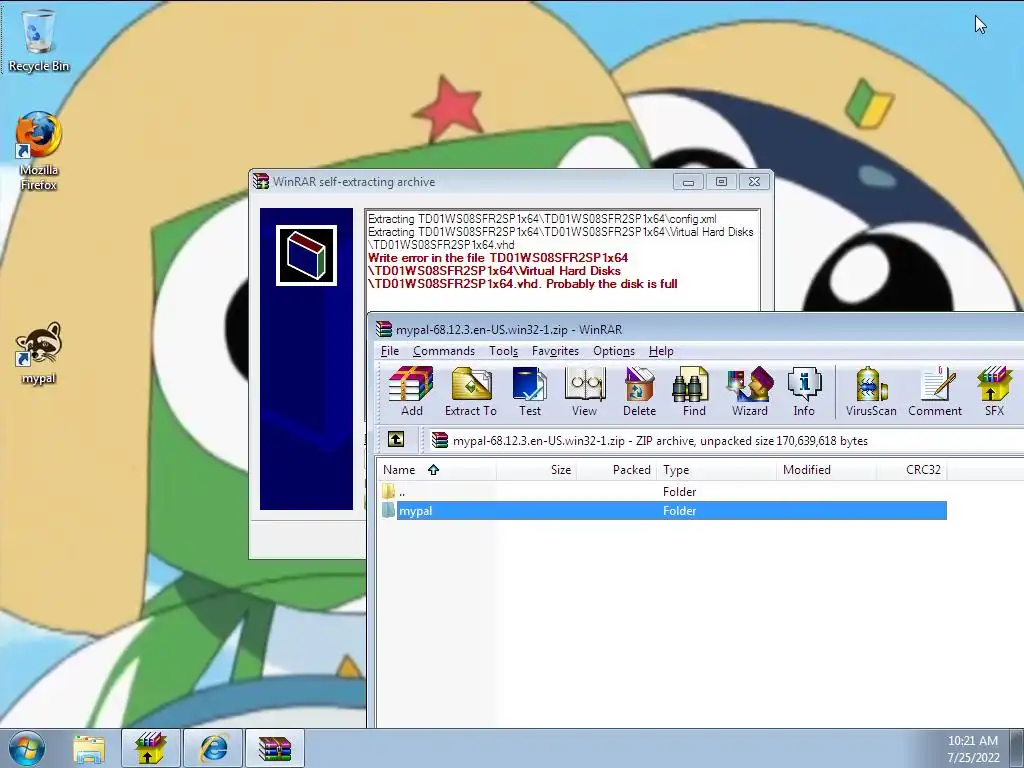
Task: Sort file list by Name column
Action: (436, 470)
